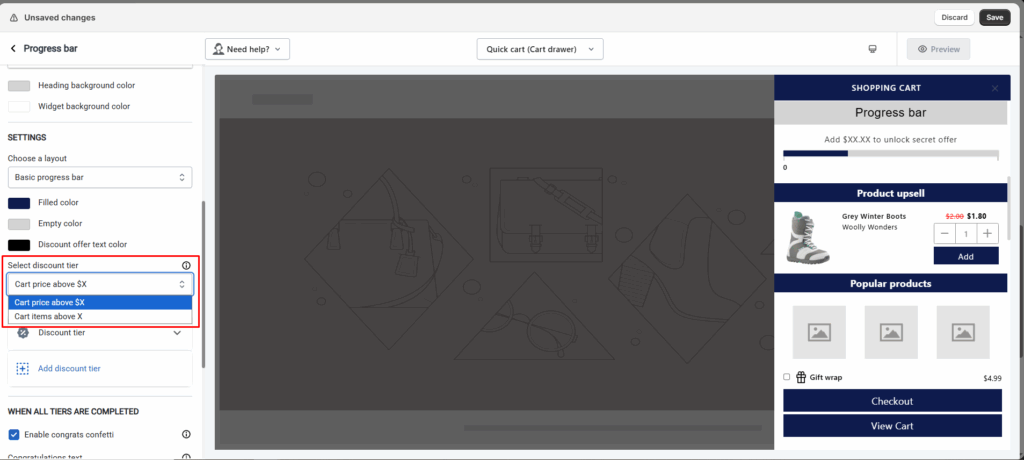Check the Gift wrap checkbox

pos(787,377)
